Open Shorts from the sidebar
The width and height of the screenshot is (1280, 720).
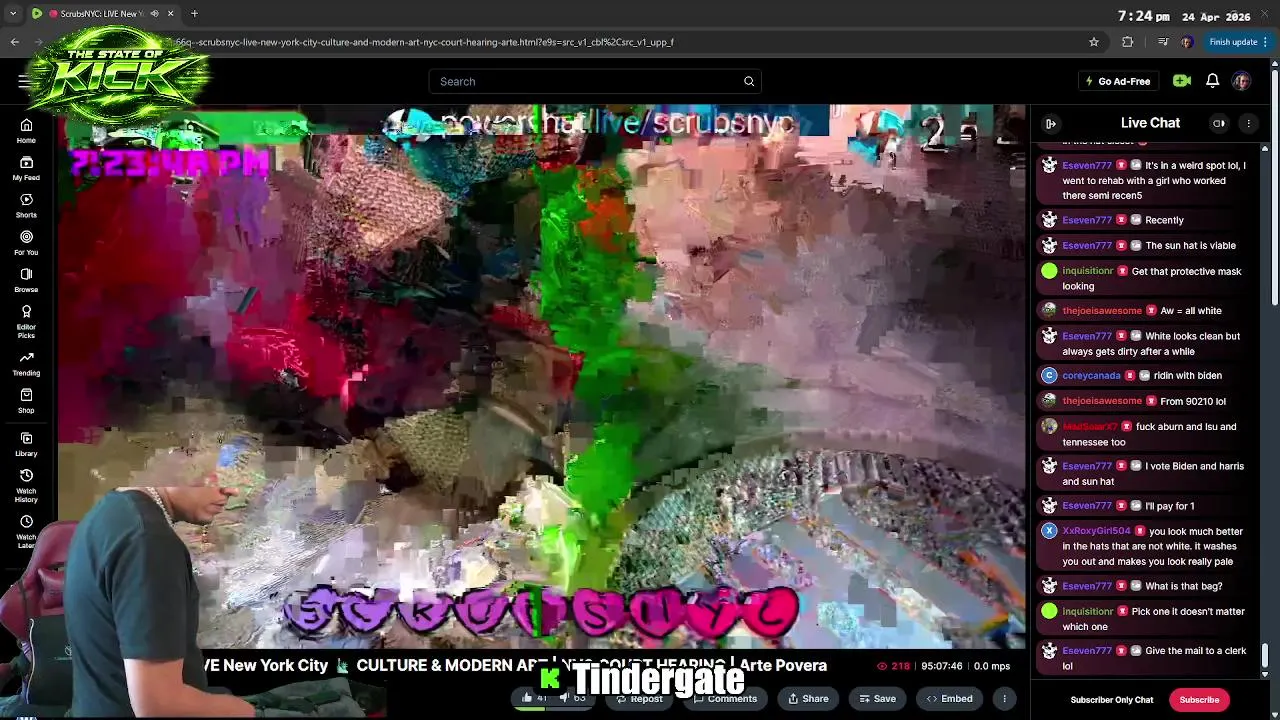tap(26, 206)
